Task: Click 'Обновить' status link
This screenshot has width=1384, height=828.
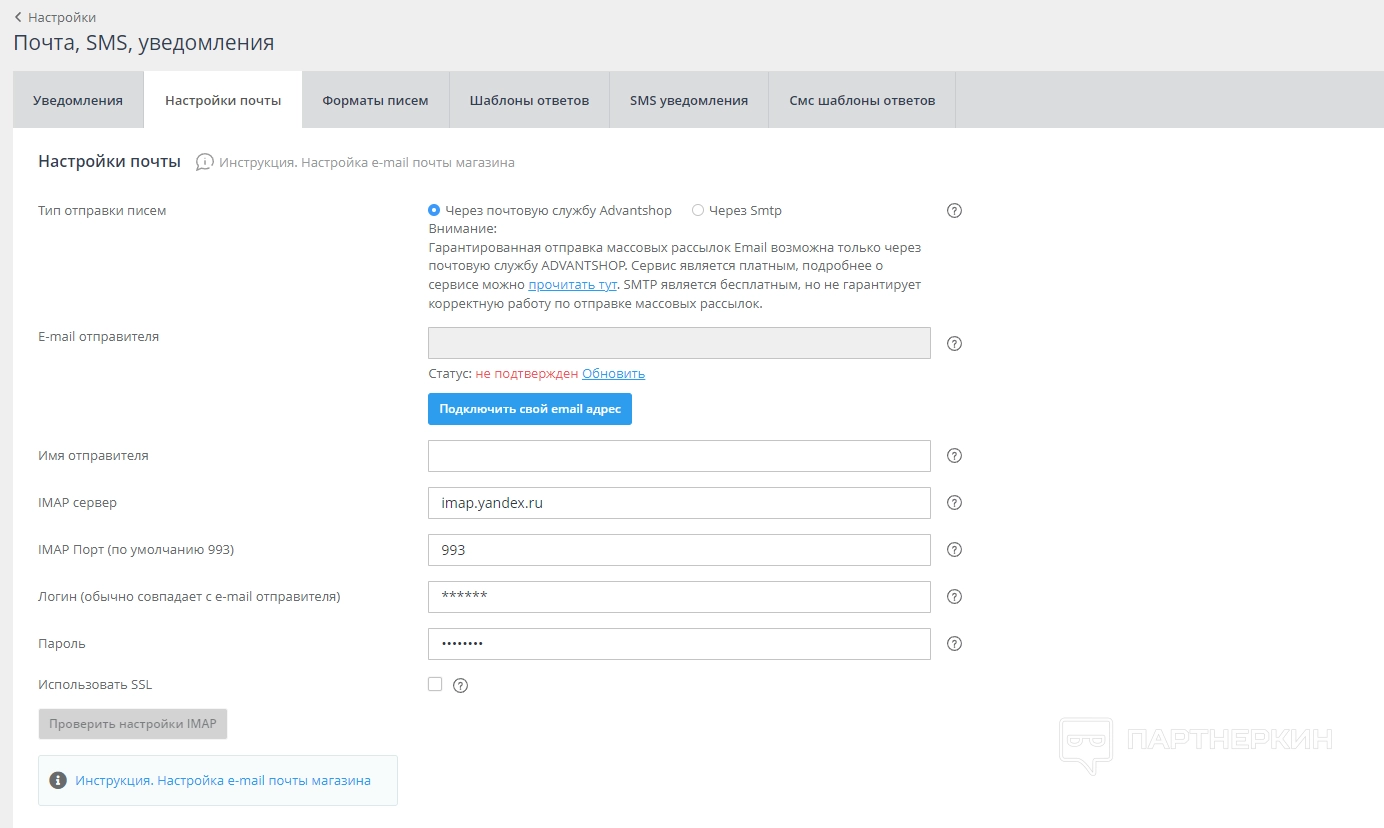Action: [x=613, y=374]
